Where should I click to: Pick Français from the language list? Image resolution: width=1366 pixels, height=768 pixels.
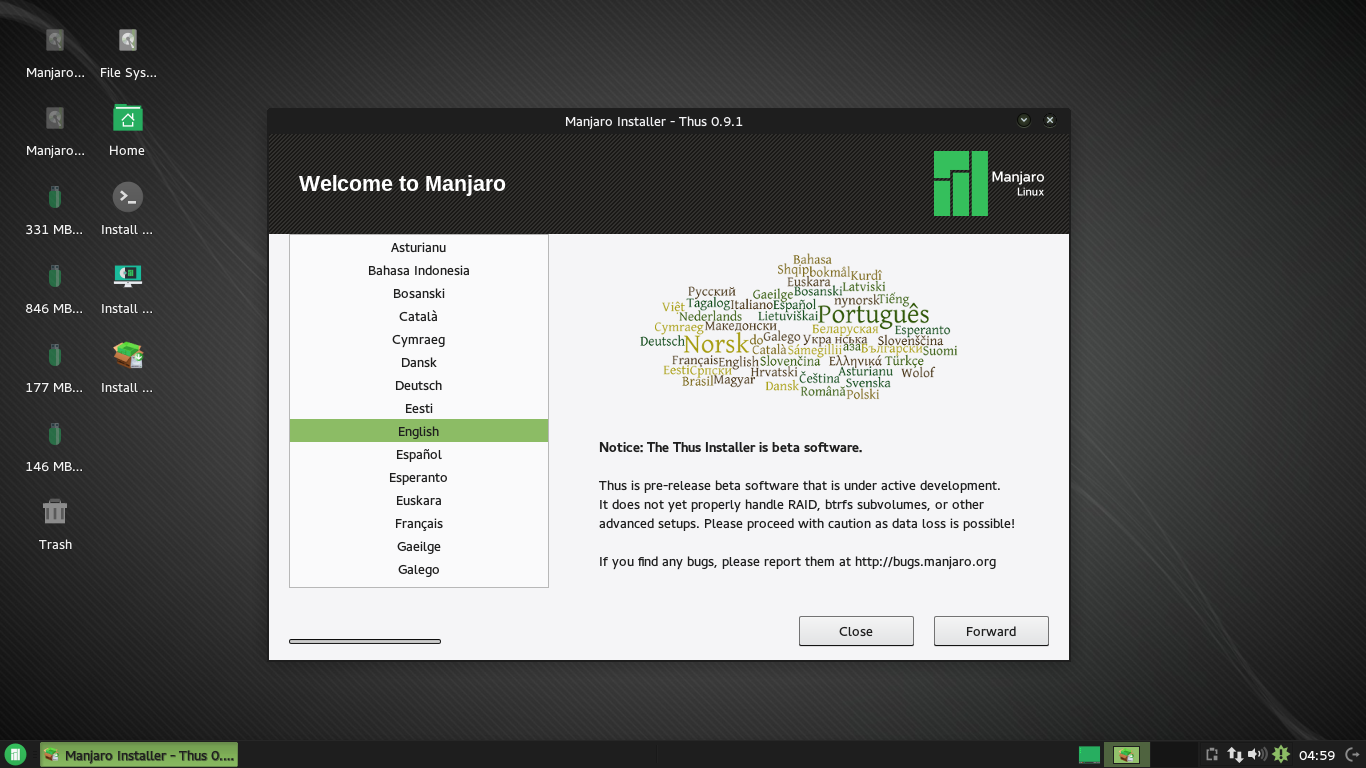coord(419,523)
